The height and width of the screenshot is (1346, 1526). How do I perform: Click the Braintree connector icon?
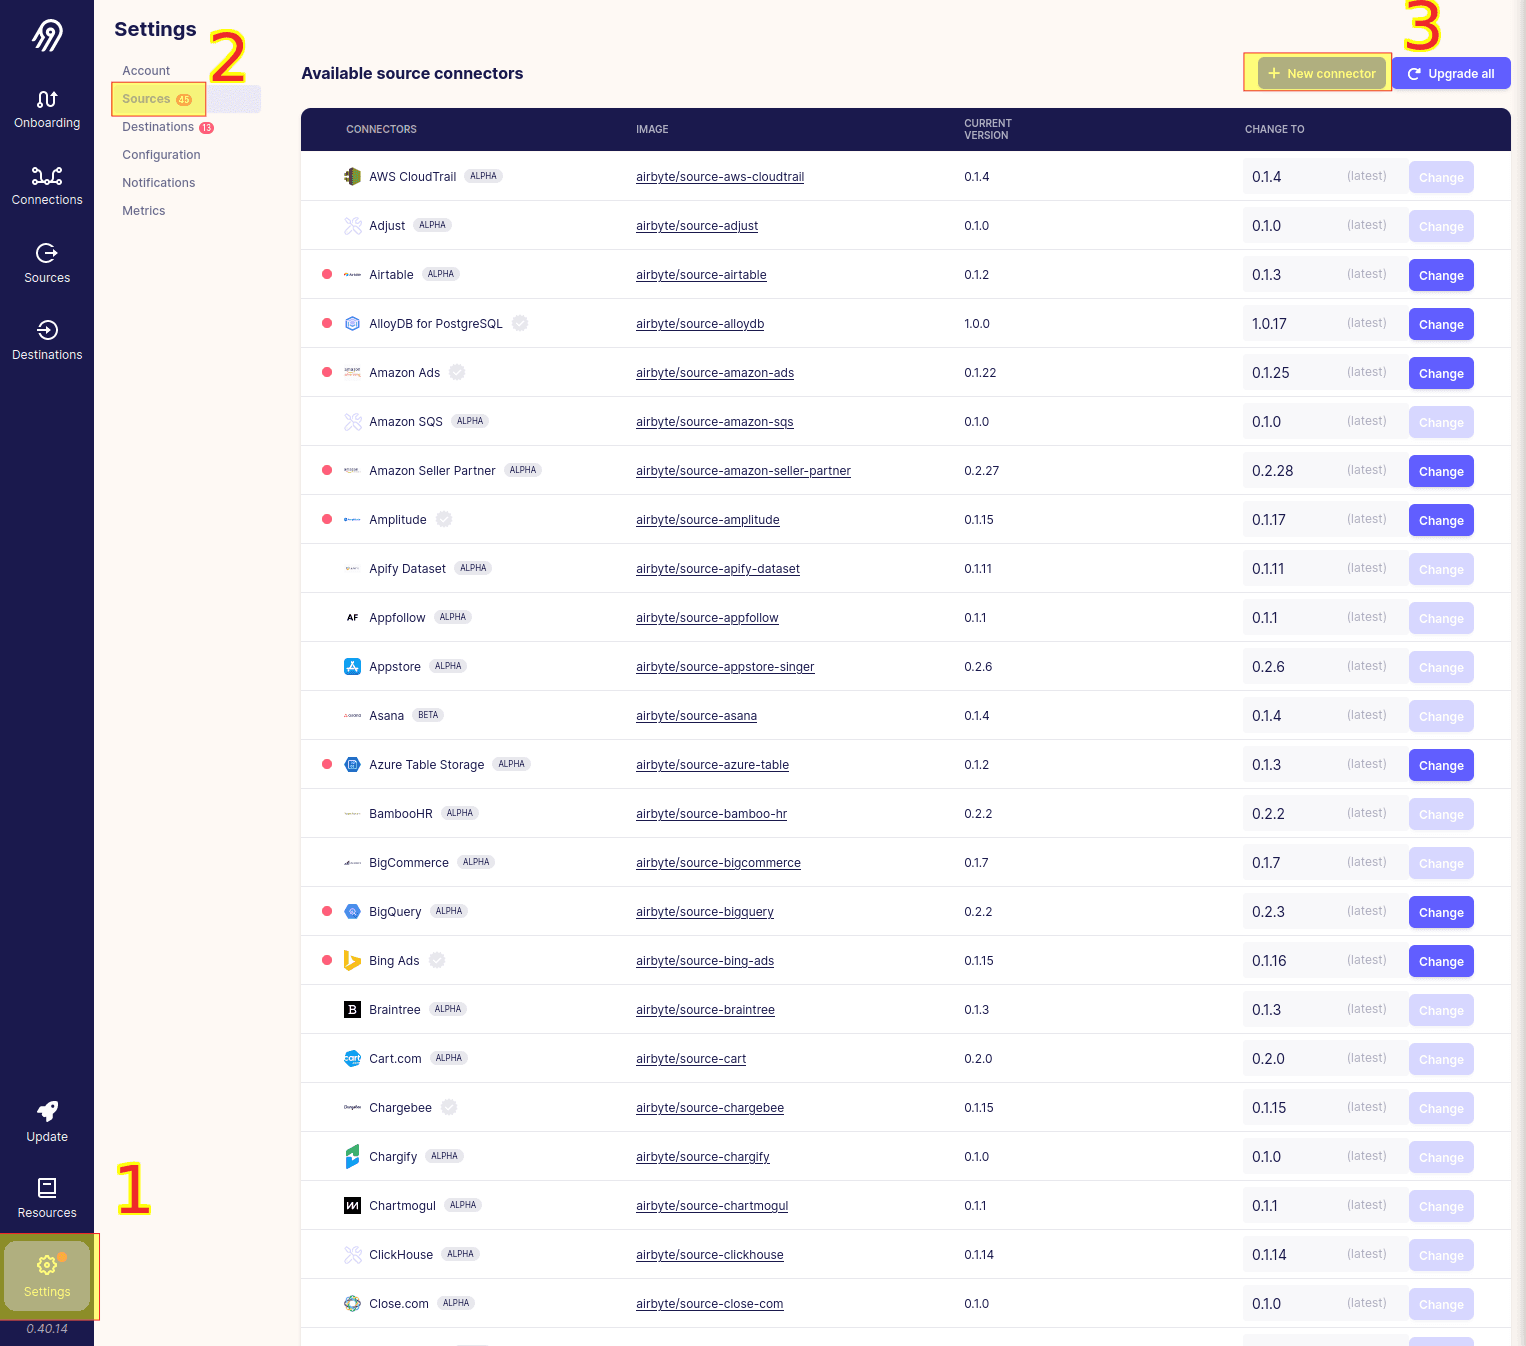[x=352, y=1009]
